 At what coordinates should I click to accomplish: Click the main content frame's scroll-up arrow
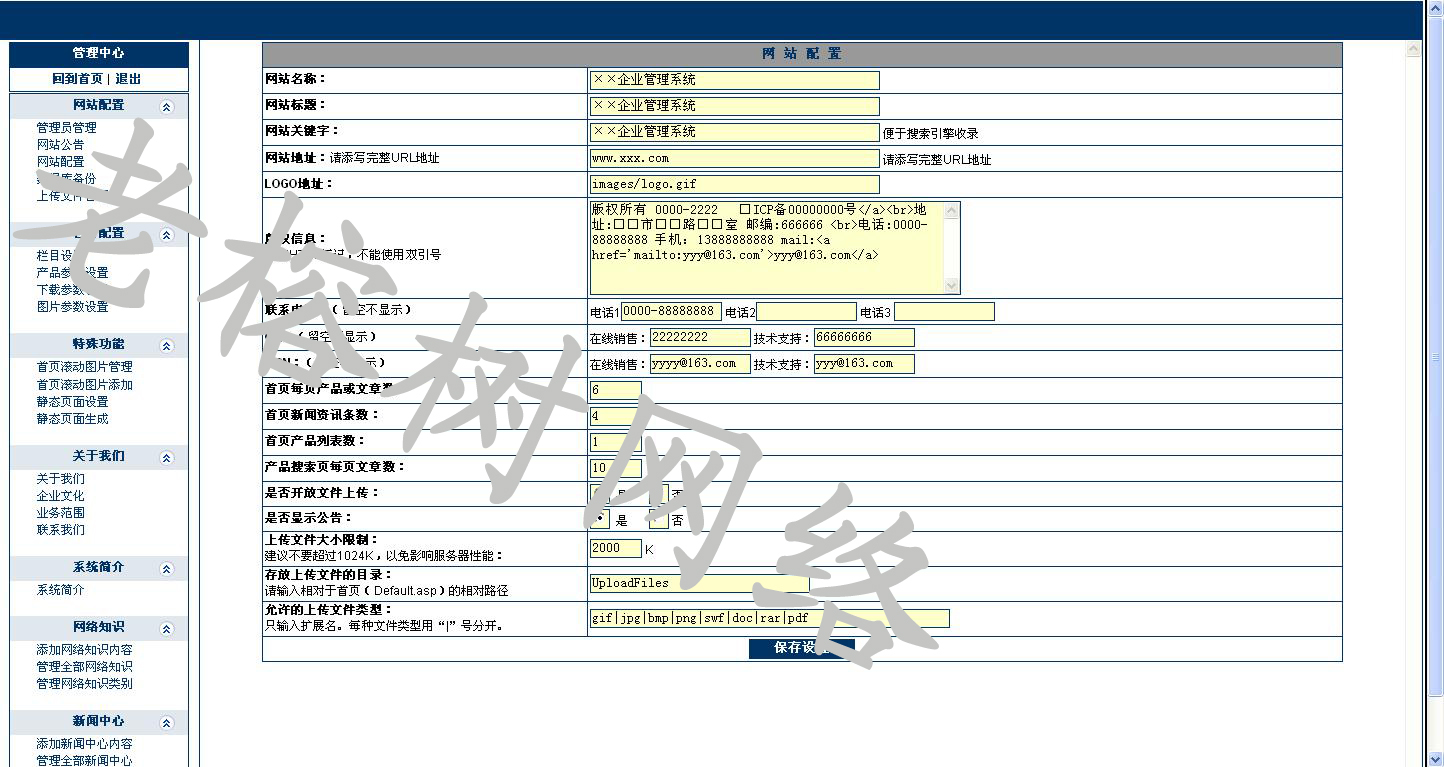click(1413, 49)
